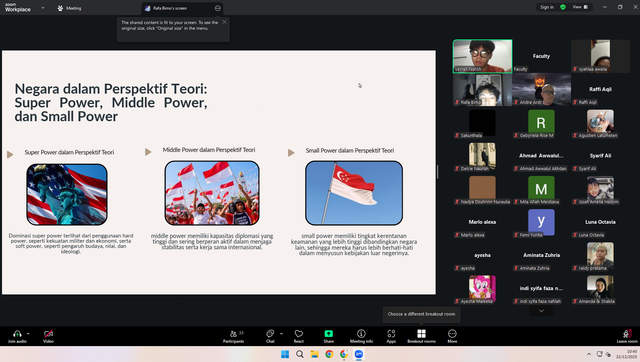Viewport: 640px width, 362px height.
Task: Click the Luna Octavia participant tile
Action: (x=600, y=222)
